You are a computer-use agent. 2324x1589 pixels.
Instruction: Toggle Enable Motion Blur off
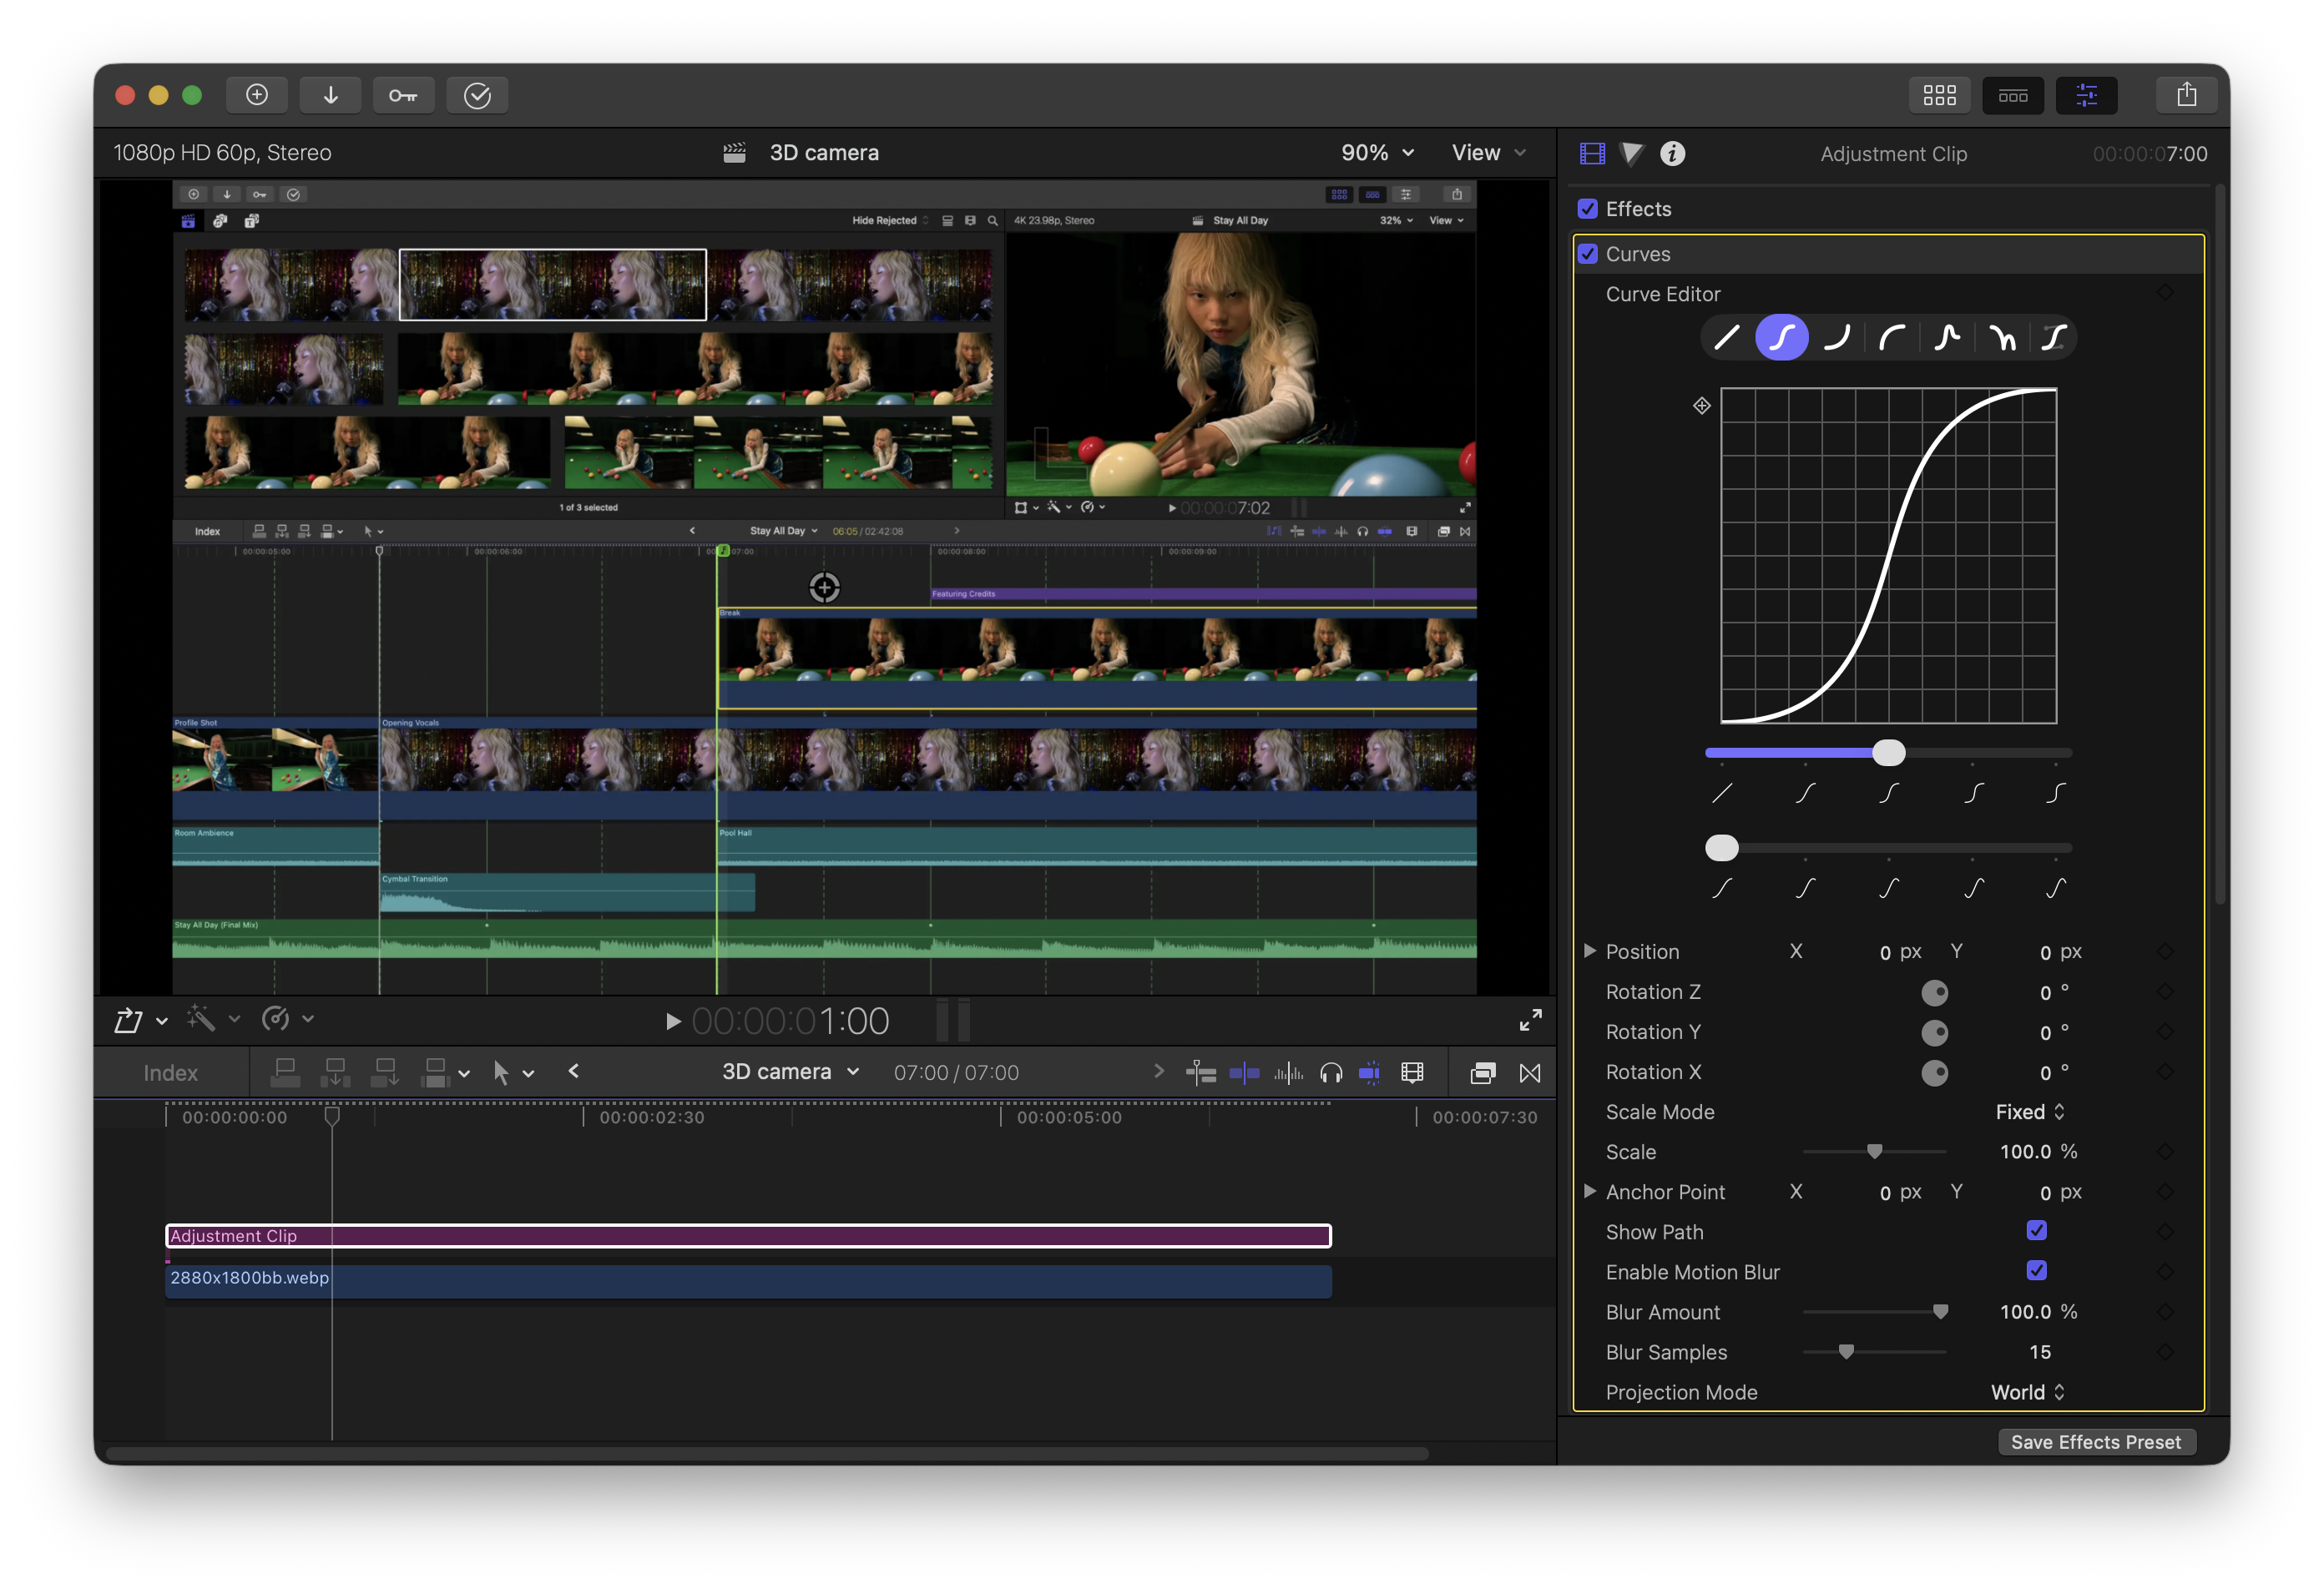(2037, 1271)
